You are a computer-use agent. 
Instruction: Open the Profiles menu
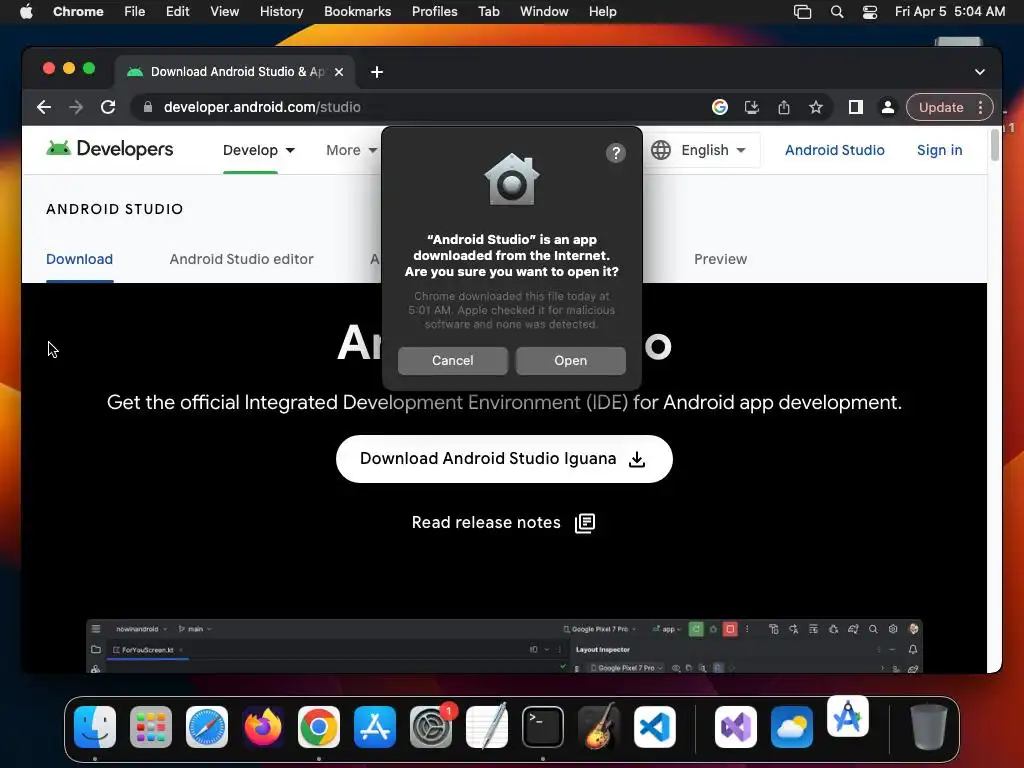pyautogui.click(x=434, y=11)
